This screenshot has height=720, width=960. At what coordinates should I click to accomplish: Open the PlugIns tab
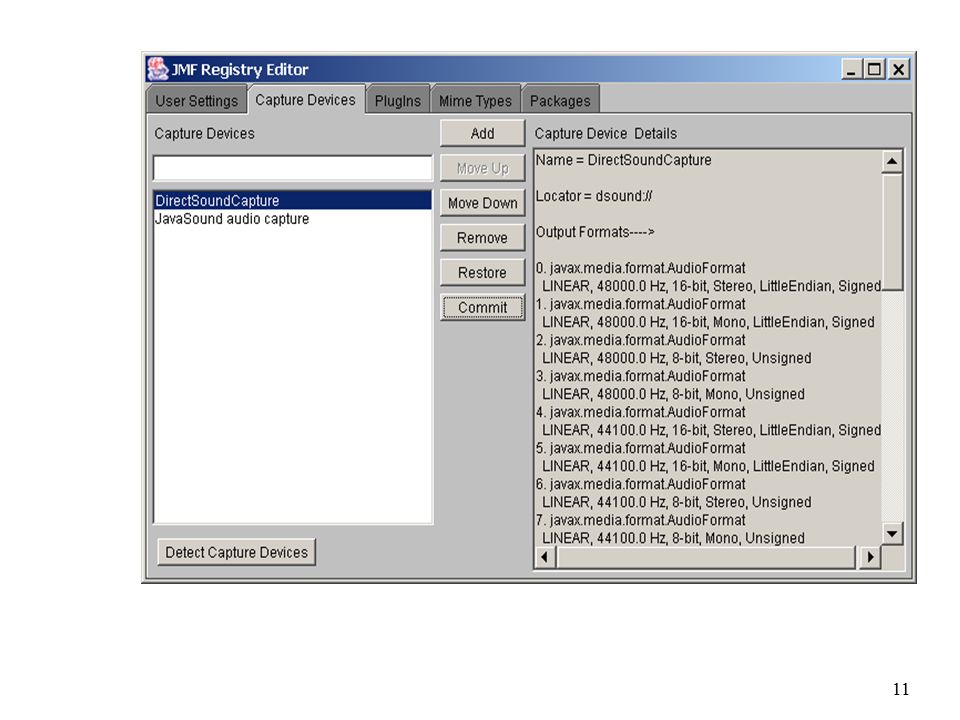[397, 100]
